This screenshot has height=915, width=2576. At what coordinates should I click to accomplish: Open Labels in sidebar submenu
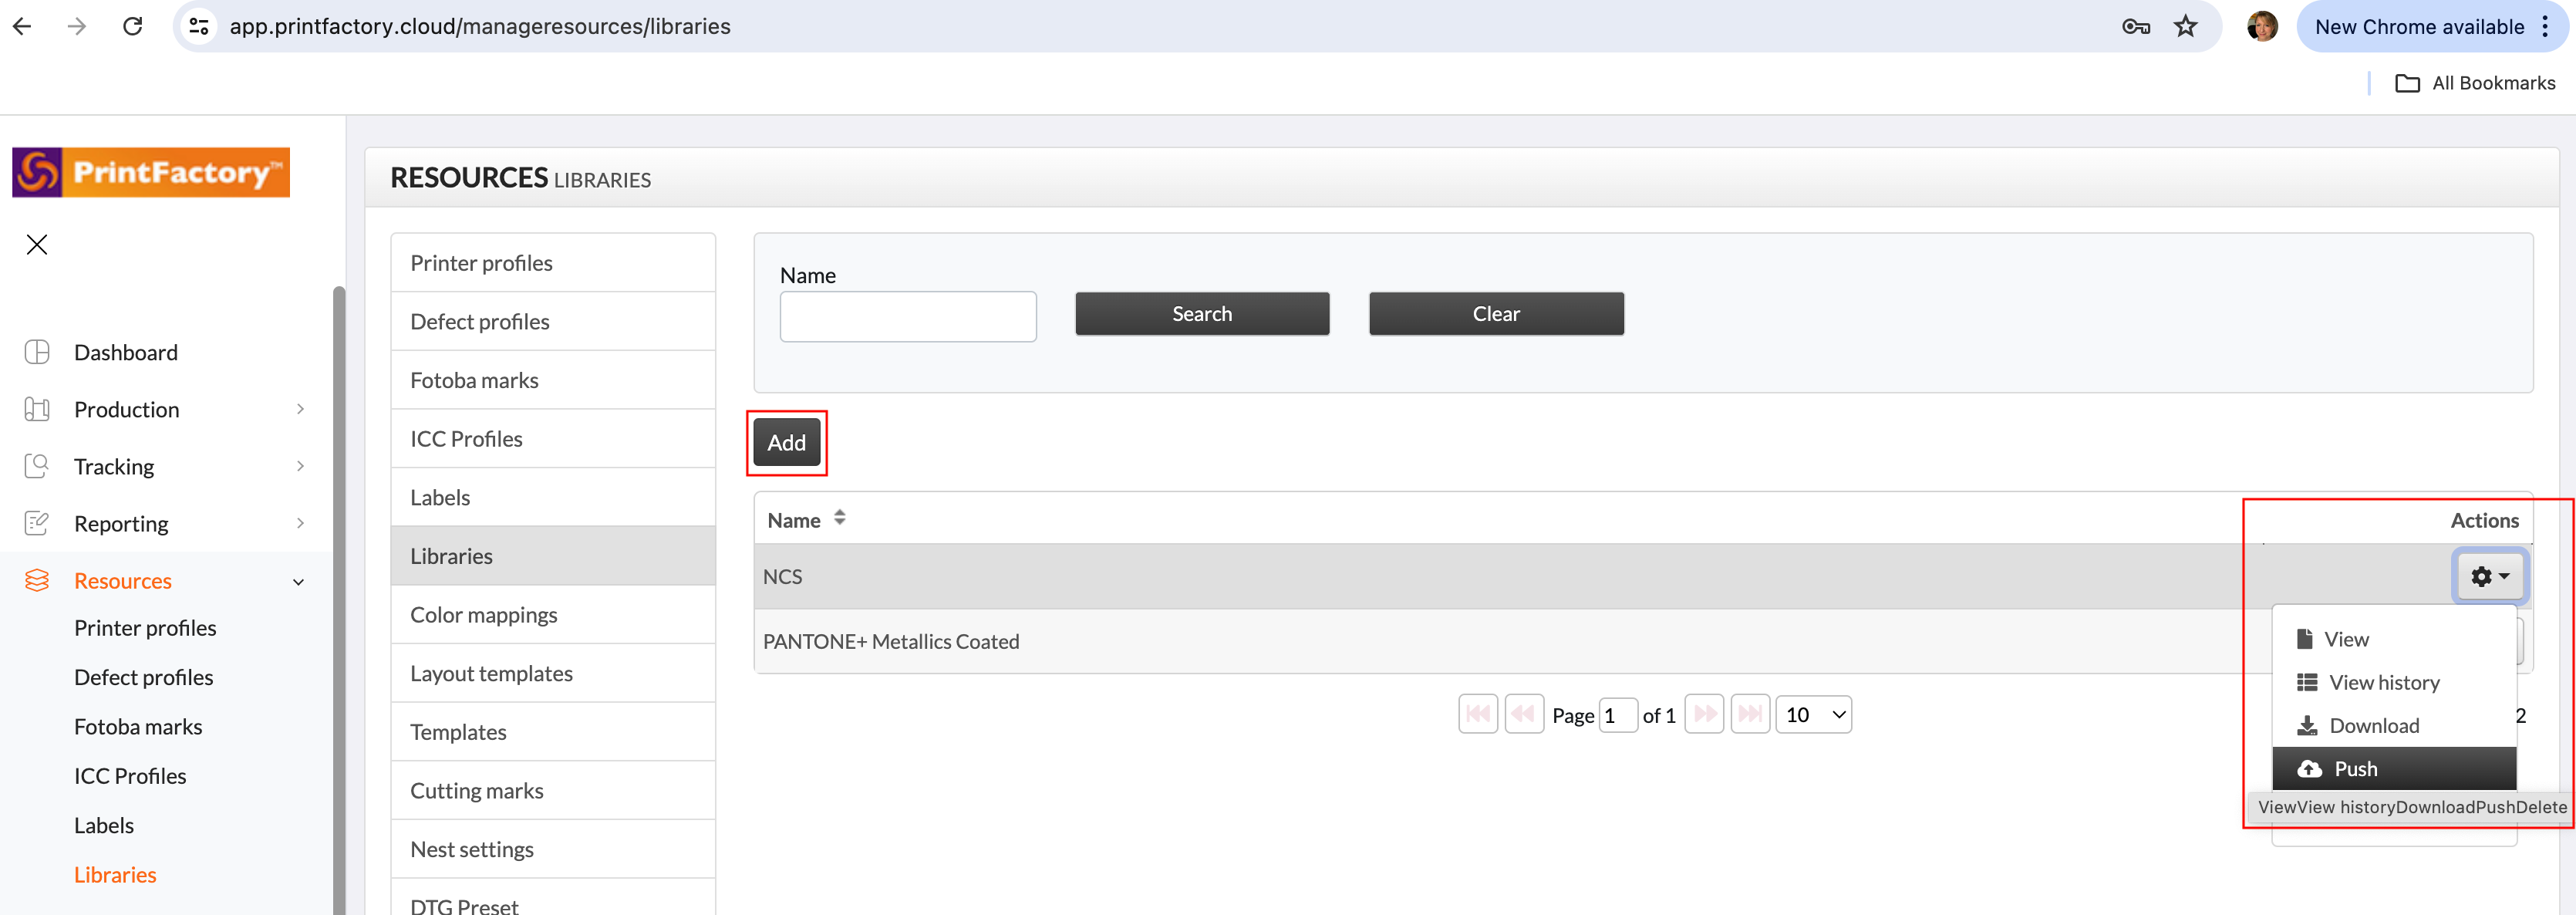(104, 825)
